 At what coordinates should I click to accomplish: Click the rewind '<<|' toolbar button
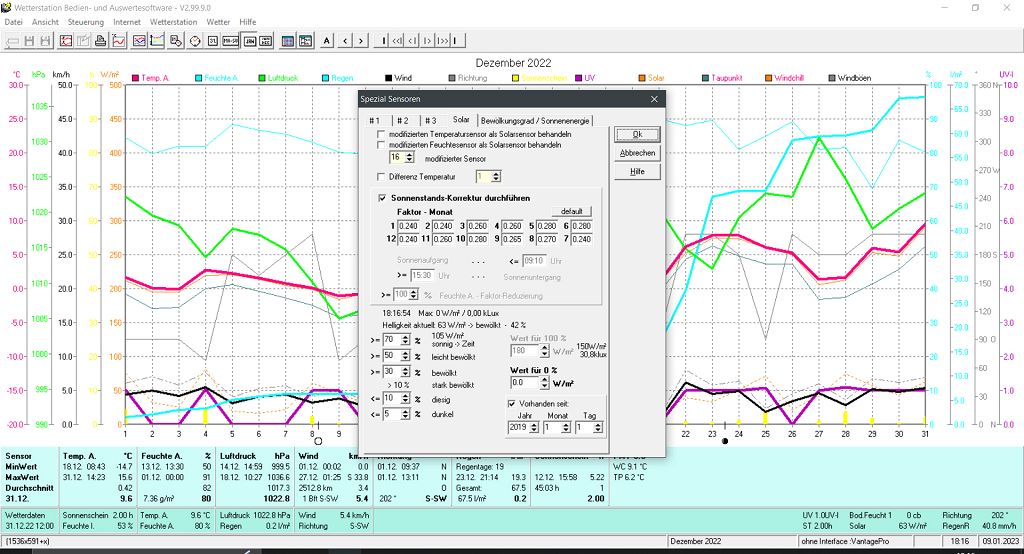(x=398, y=41)
